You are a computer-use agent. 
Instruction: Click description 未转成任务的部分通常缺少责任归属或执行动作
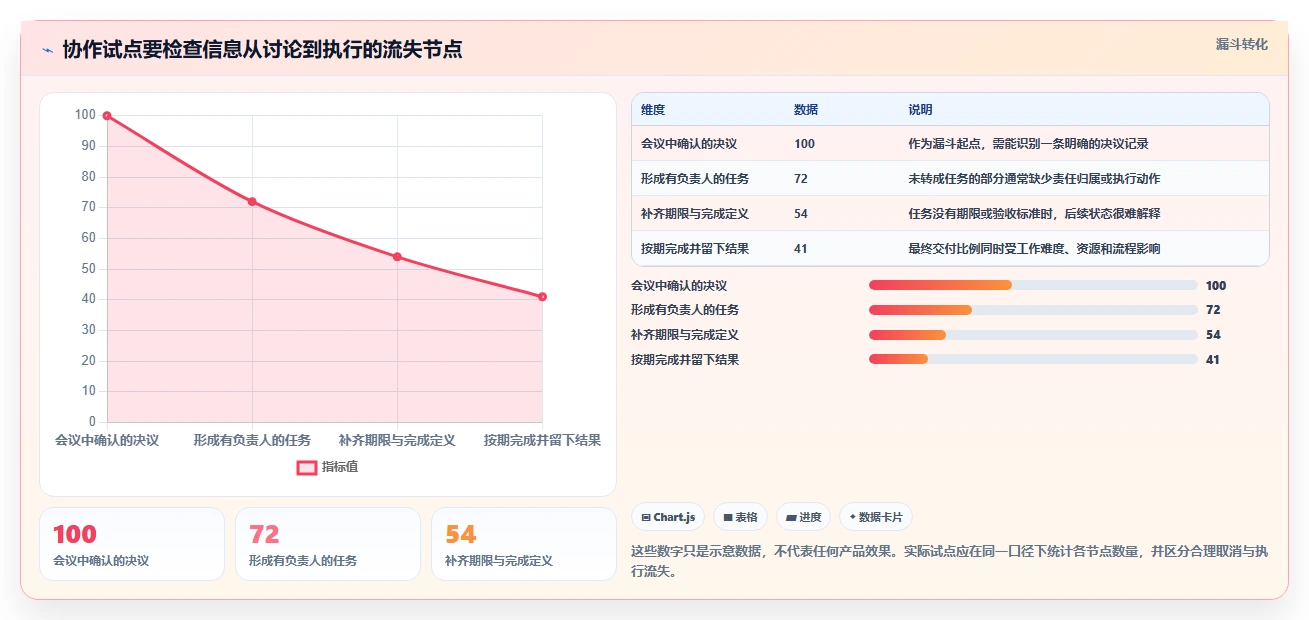(x=1034, y=179)
